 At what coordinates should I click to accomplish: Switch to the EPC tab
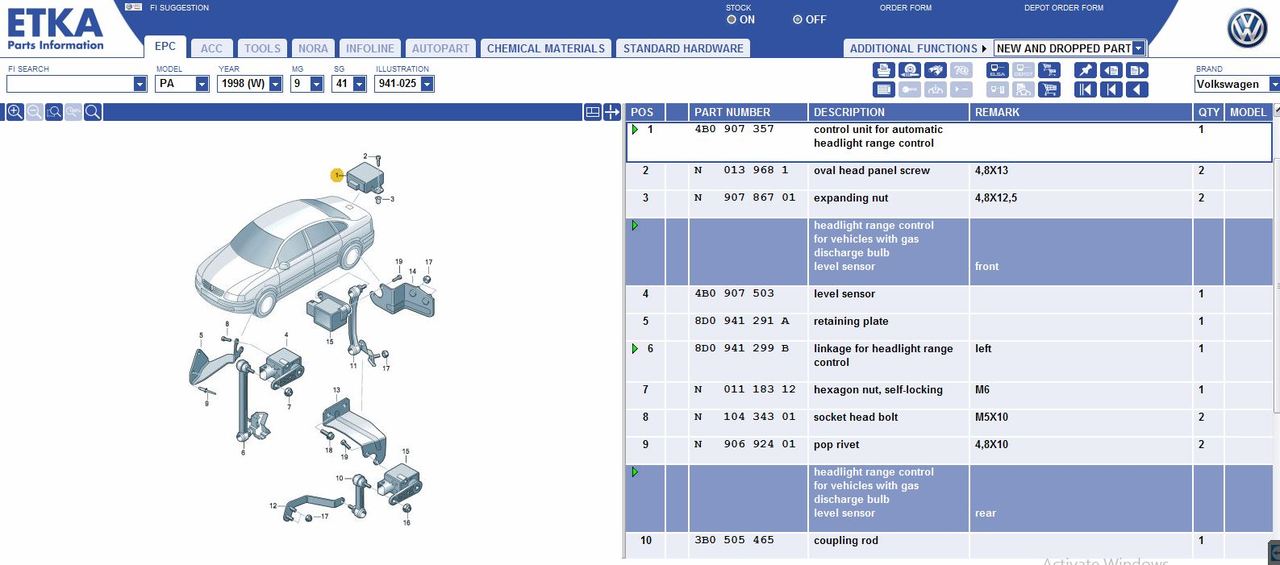(x=165, y=47)
